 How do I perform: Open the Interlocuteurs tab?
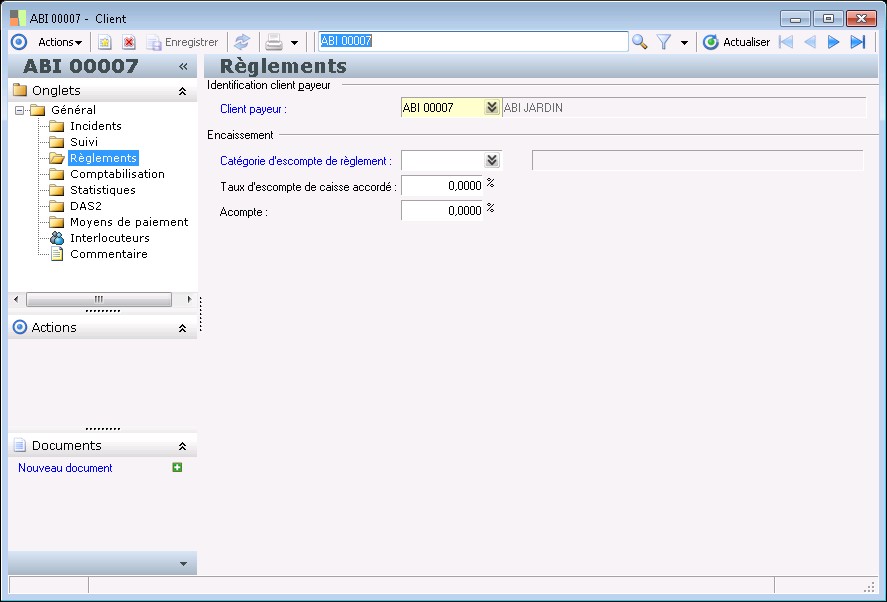click(x=110, y=238)
